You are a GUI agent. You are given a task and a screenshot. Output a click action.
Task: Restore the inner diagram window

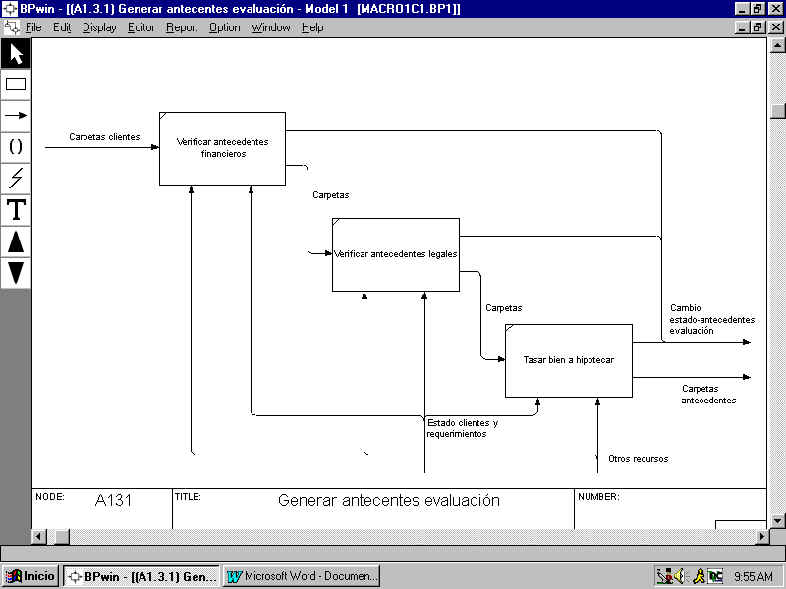pos(758,27)
